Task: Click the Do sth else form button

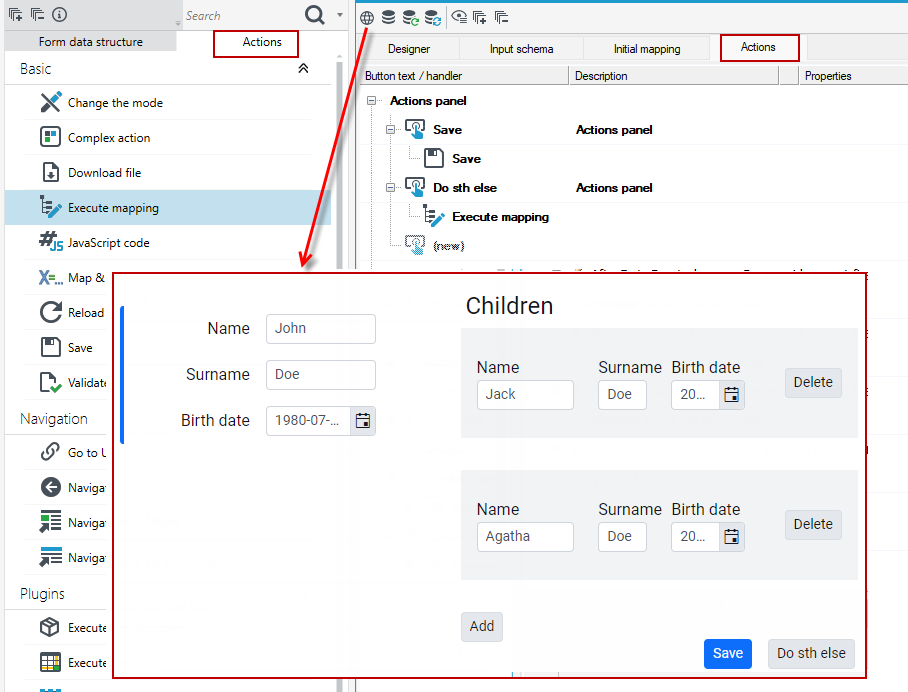Action: coord(811,654)
